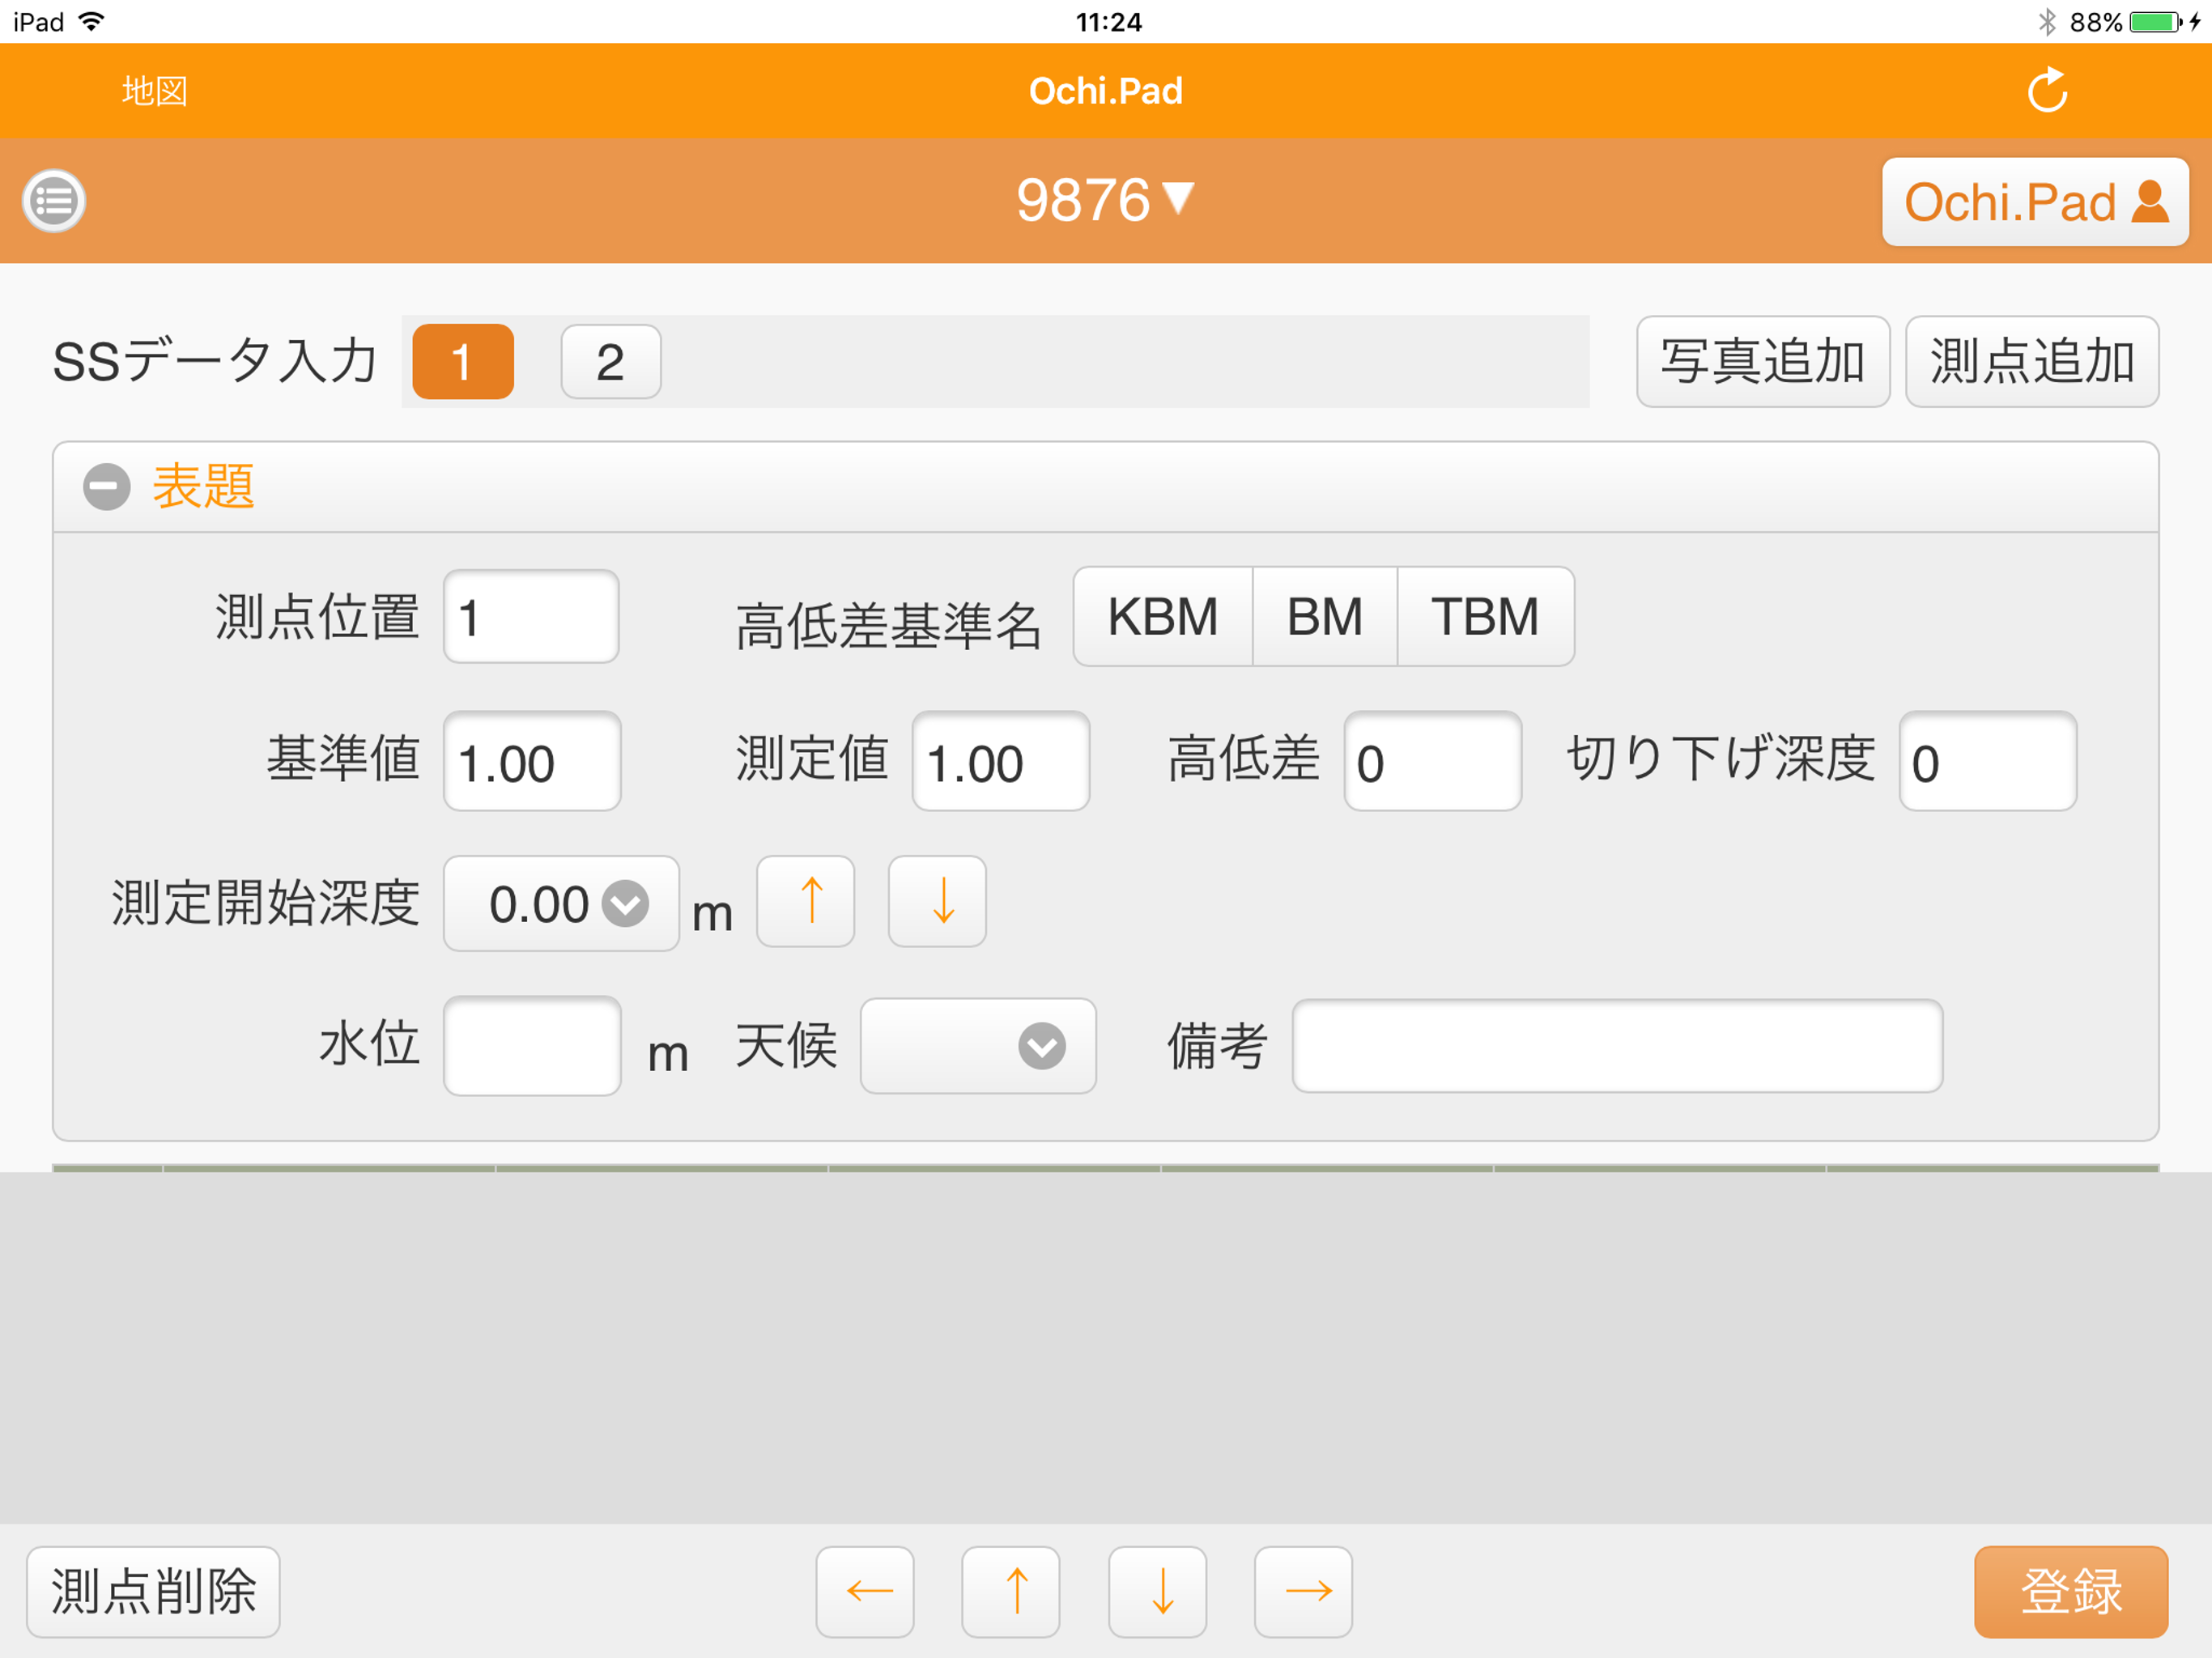Edit the 切り下げ深度 field
The height and width of the screenshot is (1658, 2212).
[1988, 762]
